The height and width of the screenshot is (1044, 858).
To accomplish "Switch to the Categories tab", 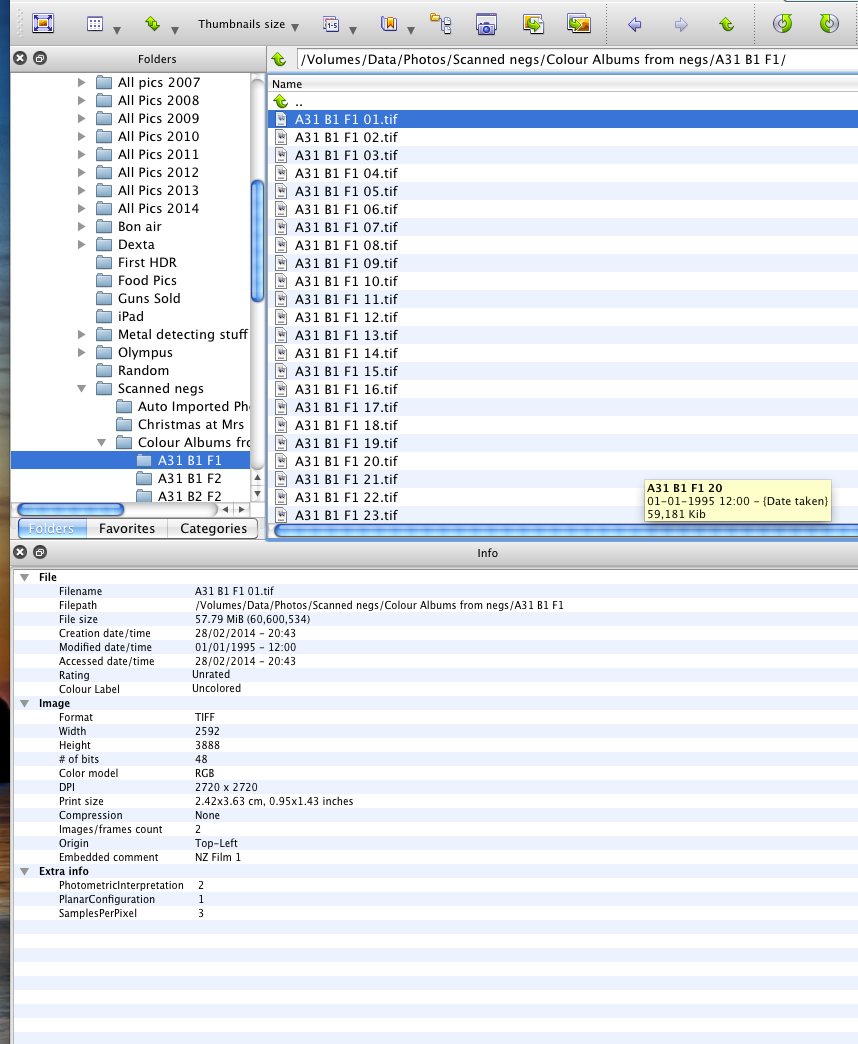I will (x=213, y=529).
